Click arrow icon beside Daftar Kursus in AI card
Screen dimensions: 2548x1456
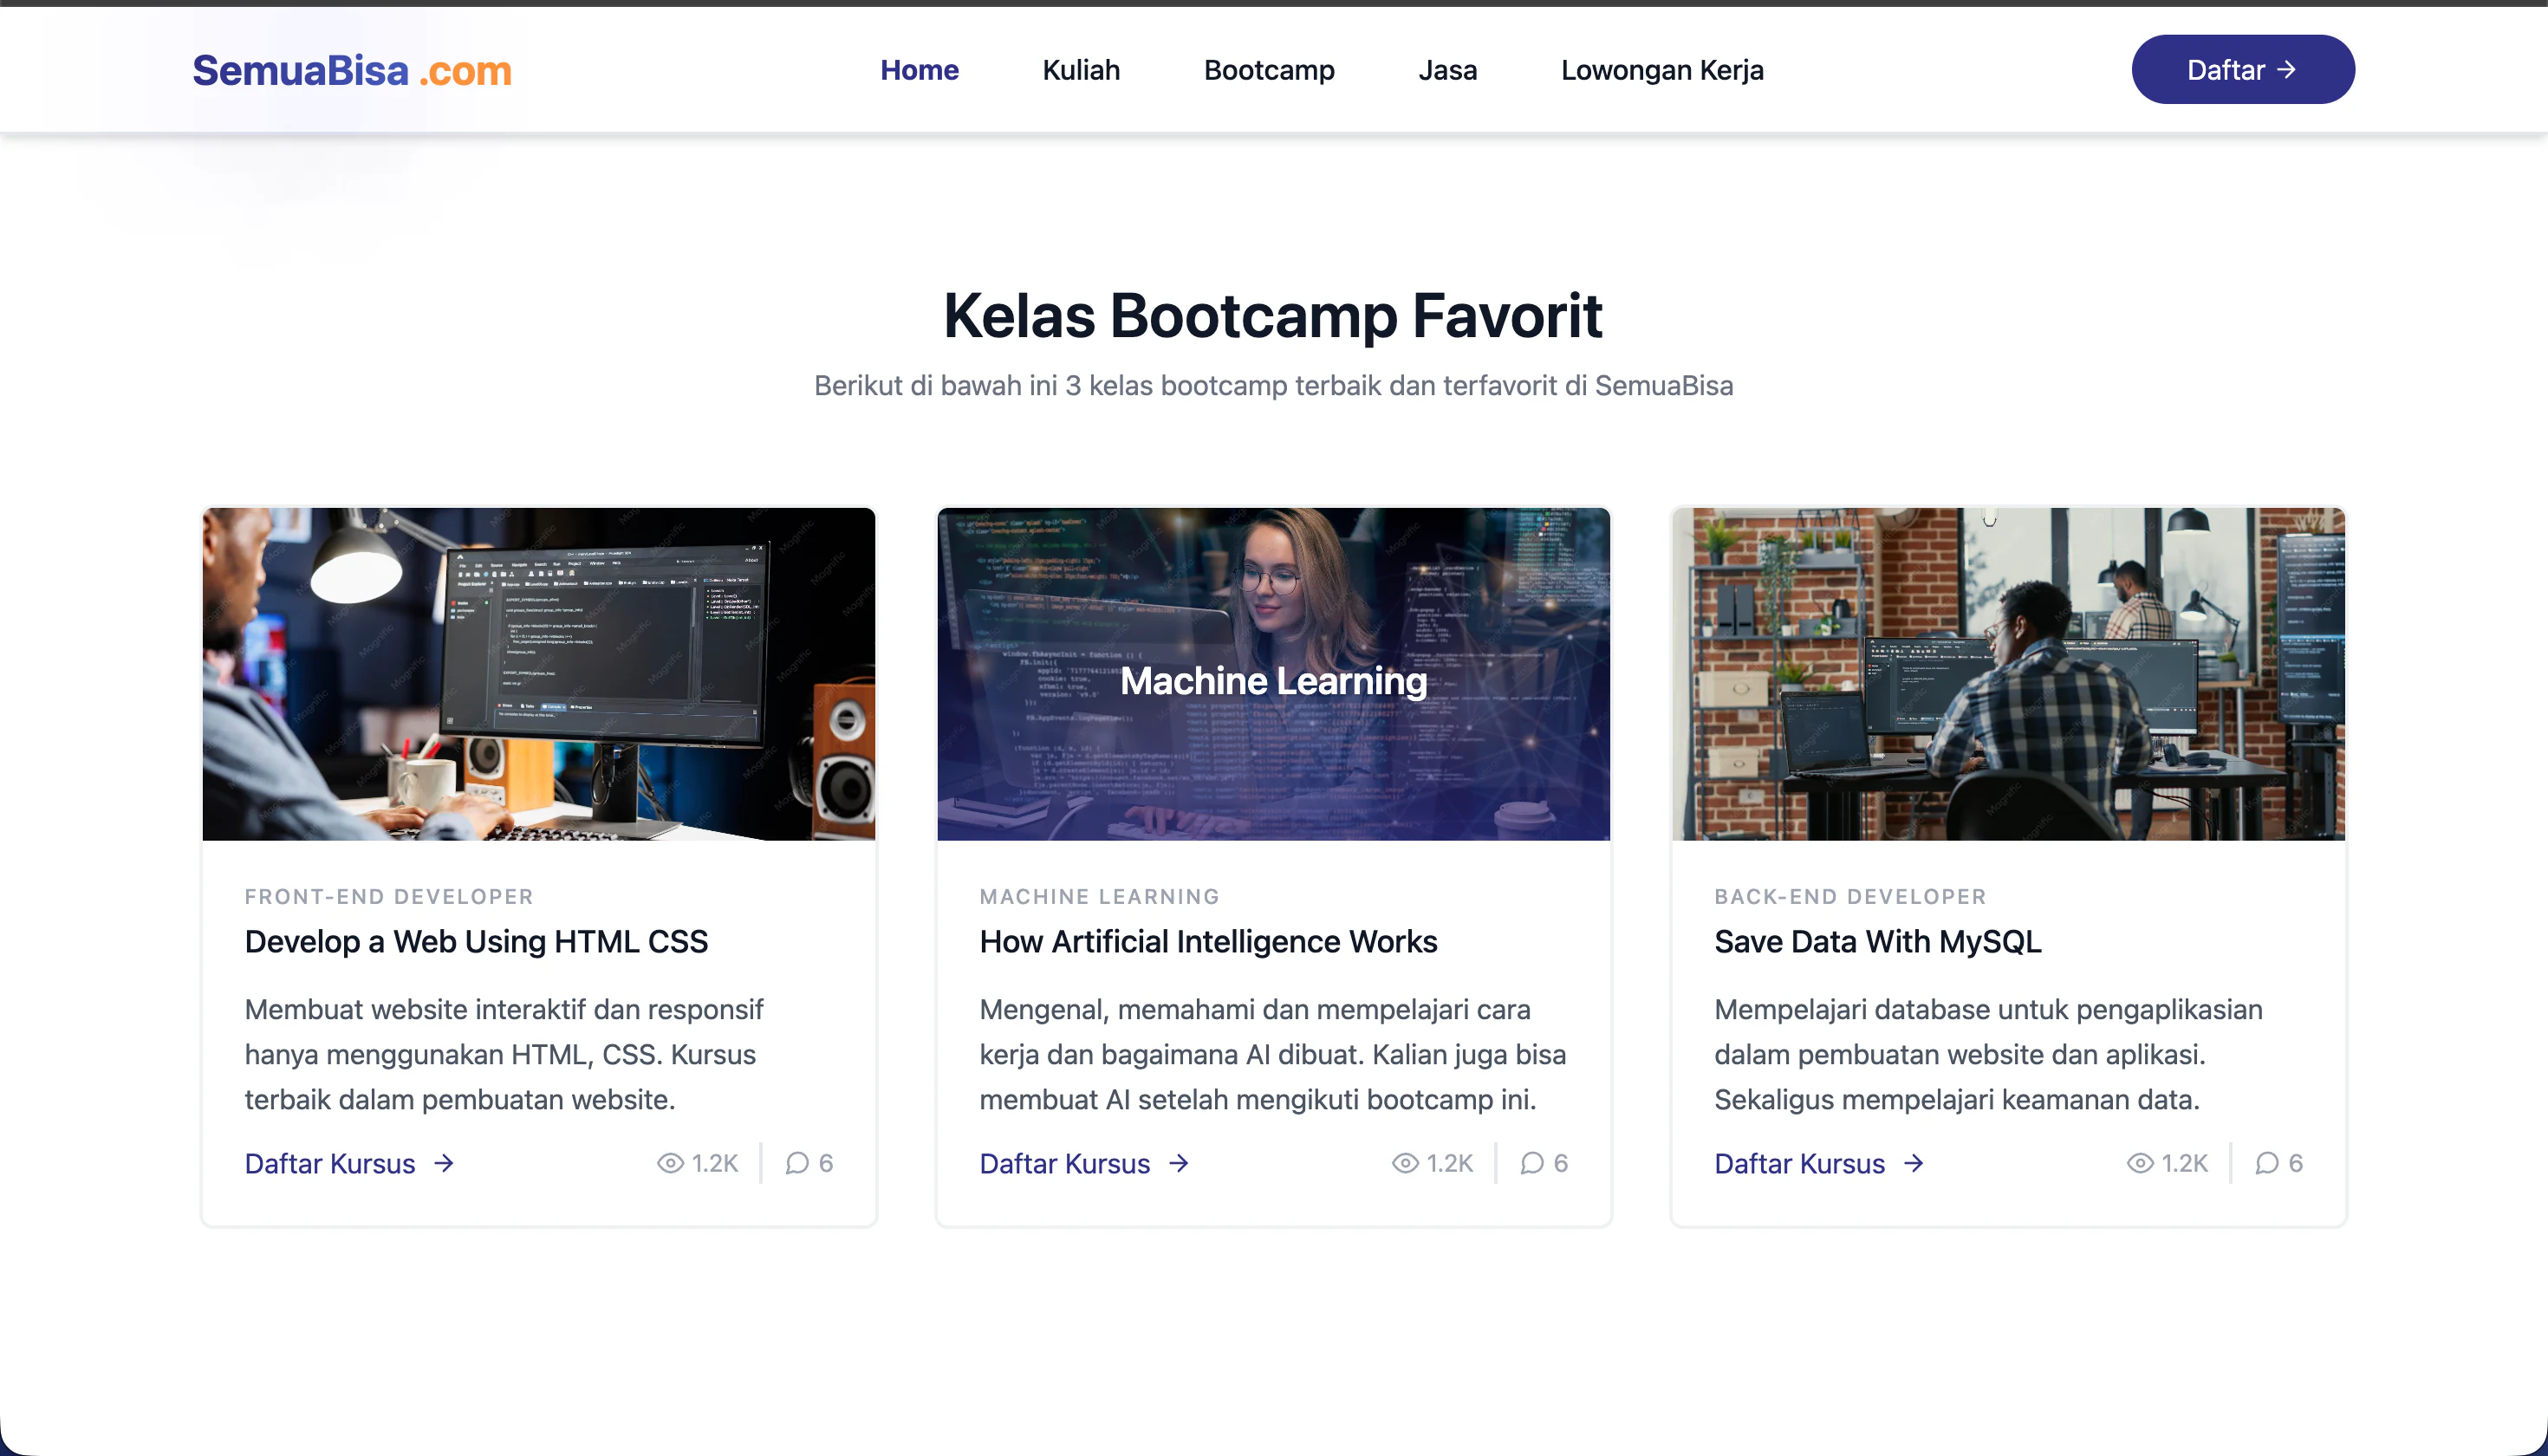point(1179,1163)
